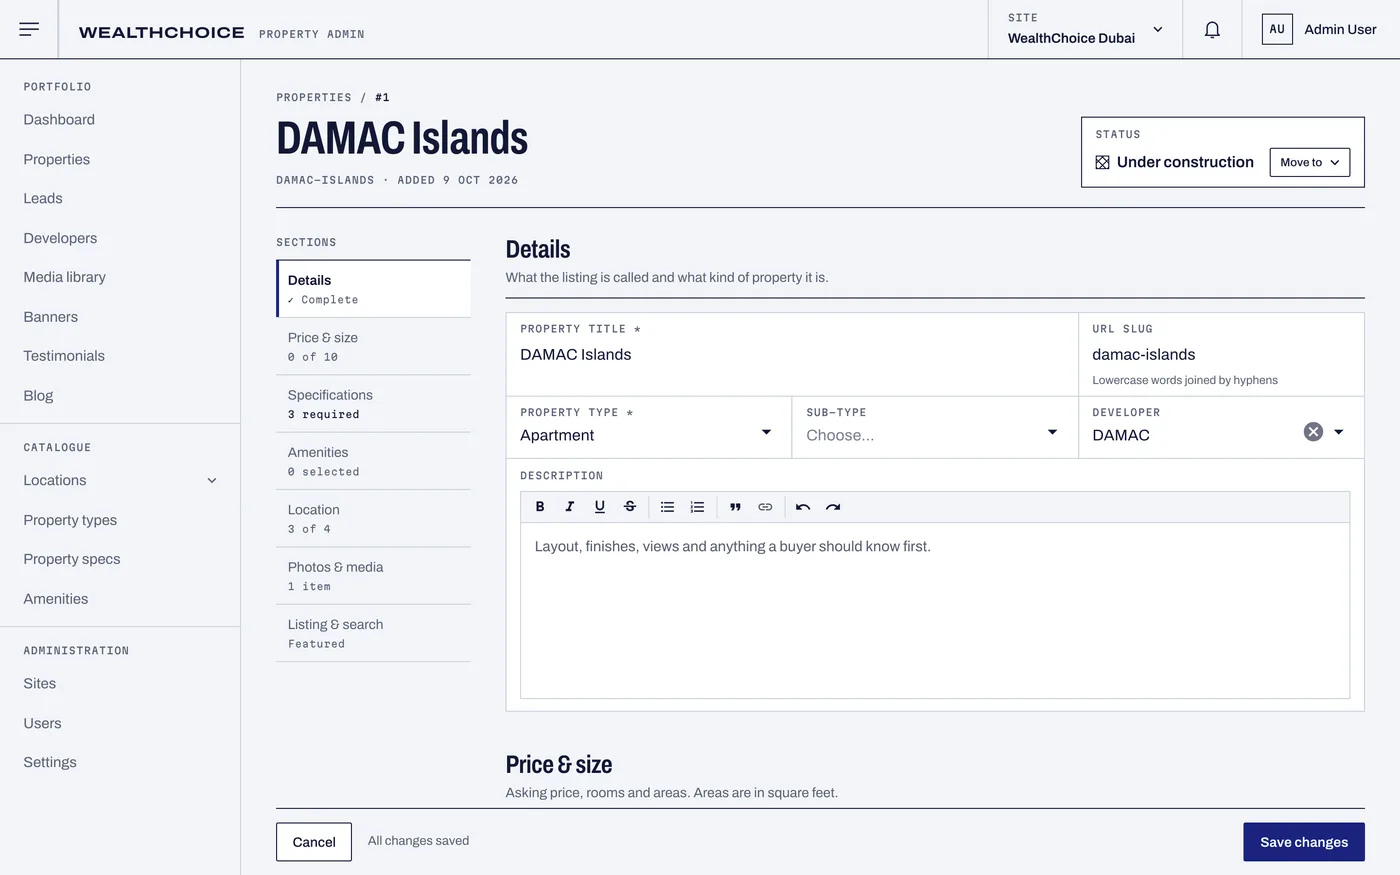Jump to Amenities section tab
The width and height of the screenshot is (1400, 875).
[373, 461]
